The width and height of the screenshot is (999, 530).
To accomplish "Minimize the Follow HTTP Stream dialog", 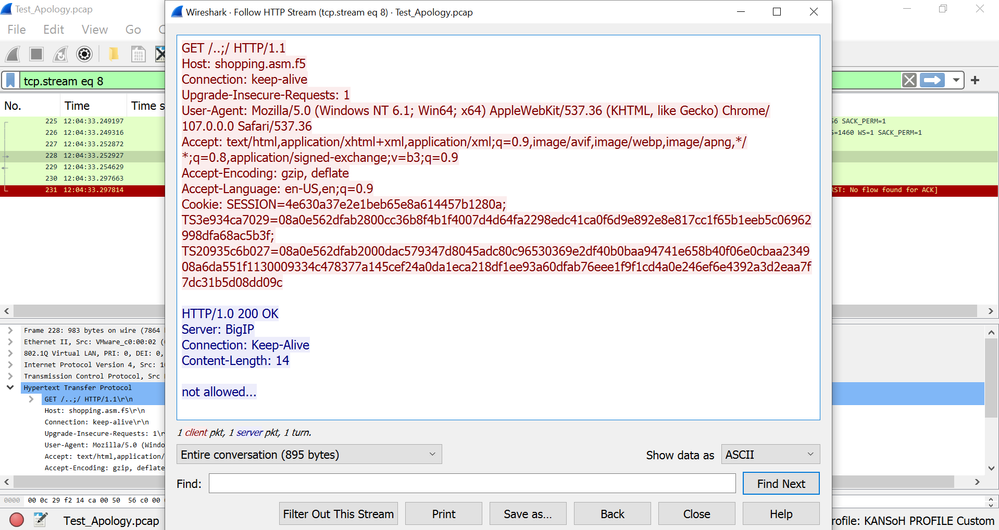I will (741, 11).
